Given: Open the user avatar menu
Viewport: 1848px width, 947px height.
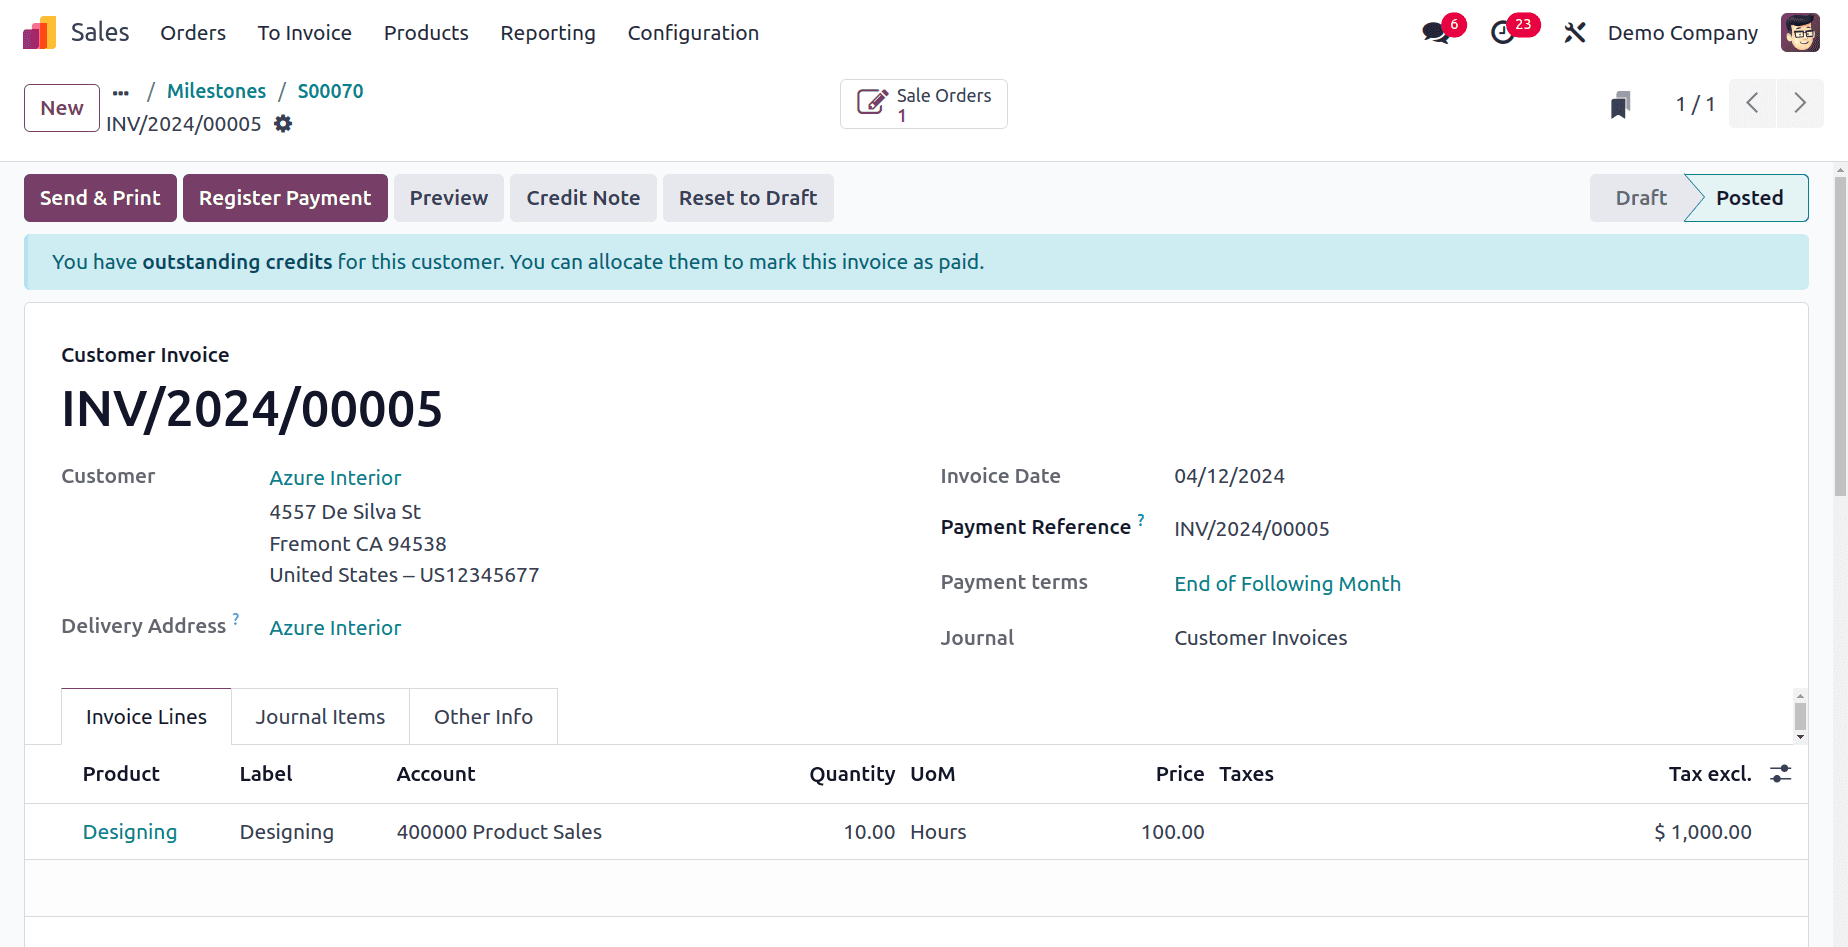Looking at the screenshot, I should coord(1800,33).
